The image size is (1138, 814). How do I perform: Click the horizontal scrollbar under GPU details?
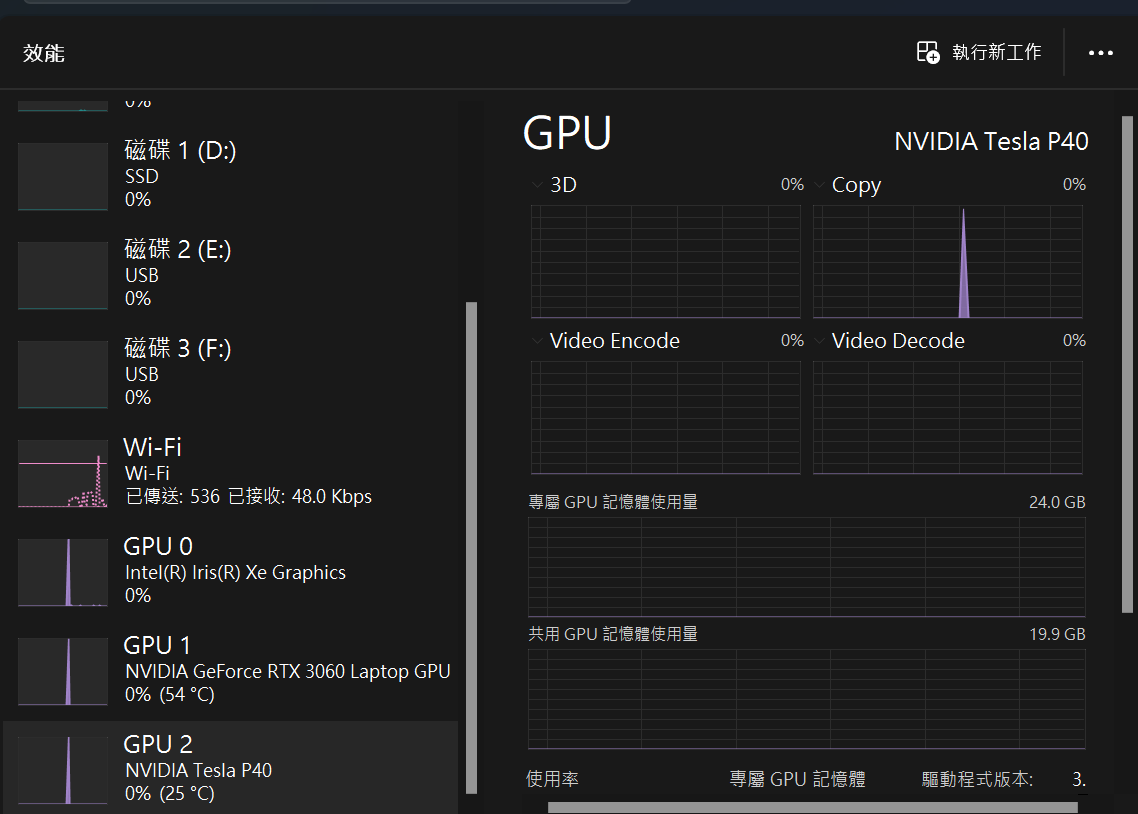tap(812, 807)
